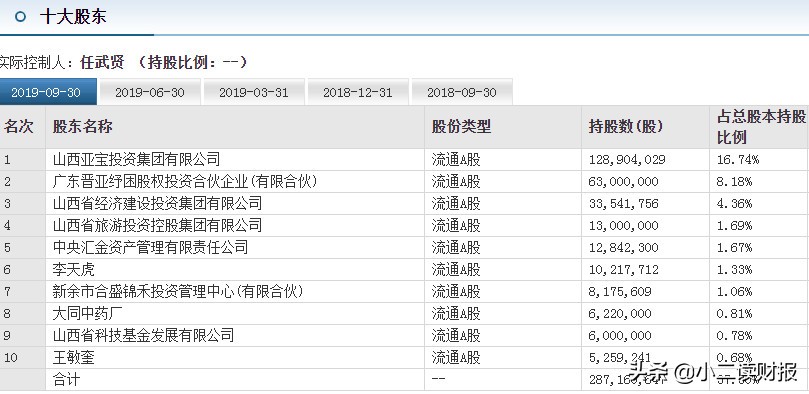Click 流通A股 in the 大同中药厂 row
Image resolution: width=809 pixels, height=394 pixels.
pyautogui.click(x=456, y=314)
